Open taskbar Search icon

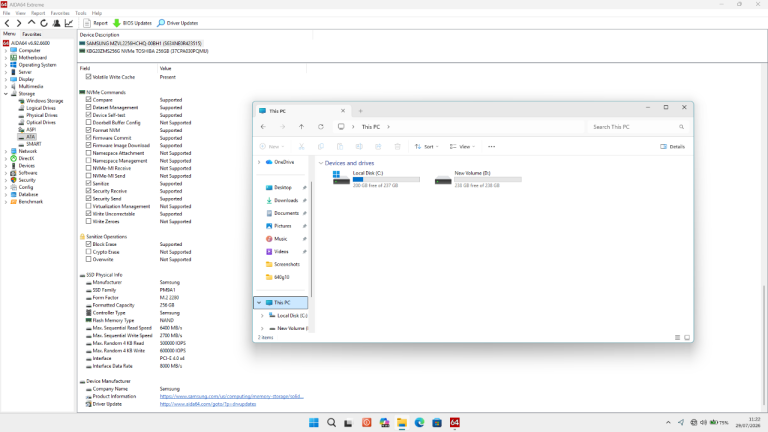[x=332, y=423]
